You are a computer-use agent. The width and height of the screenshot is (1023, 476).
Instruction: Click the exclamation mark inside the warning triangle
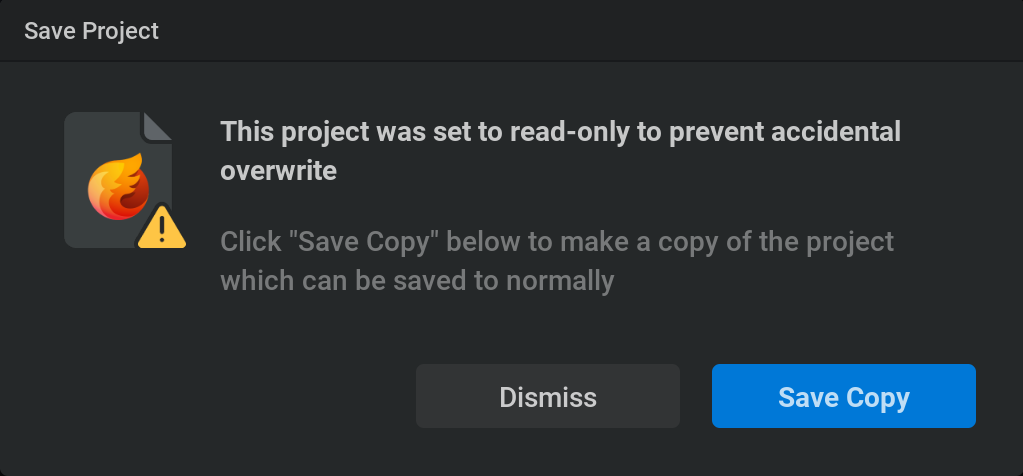click(162, 229)
